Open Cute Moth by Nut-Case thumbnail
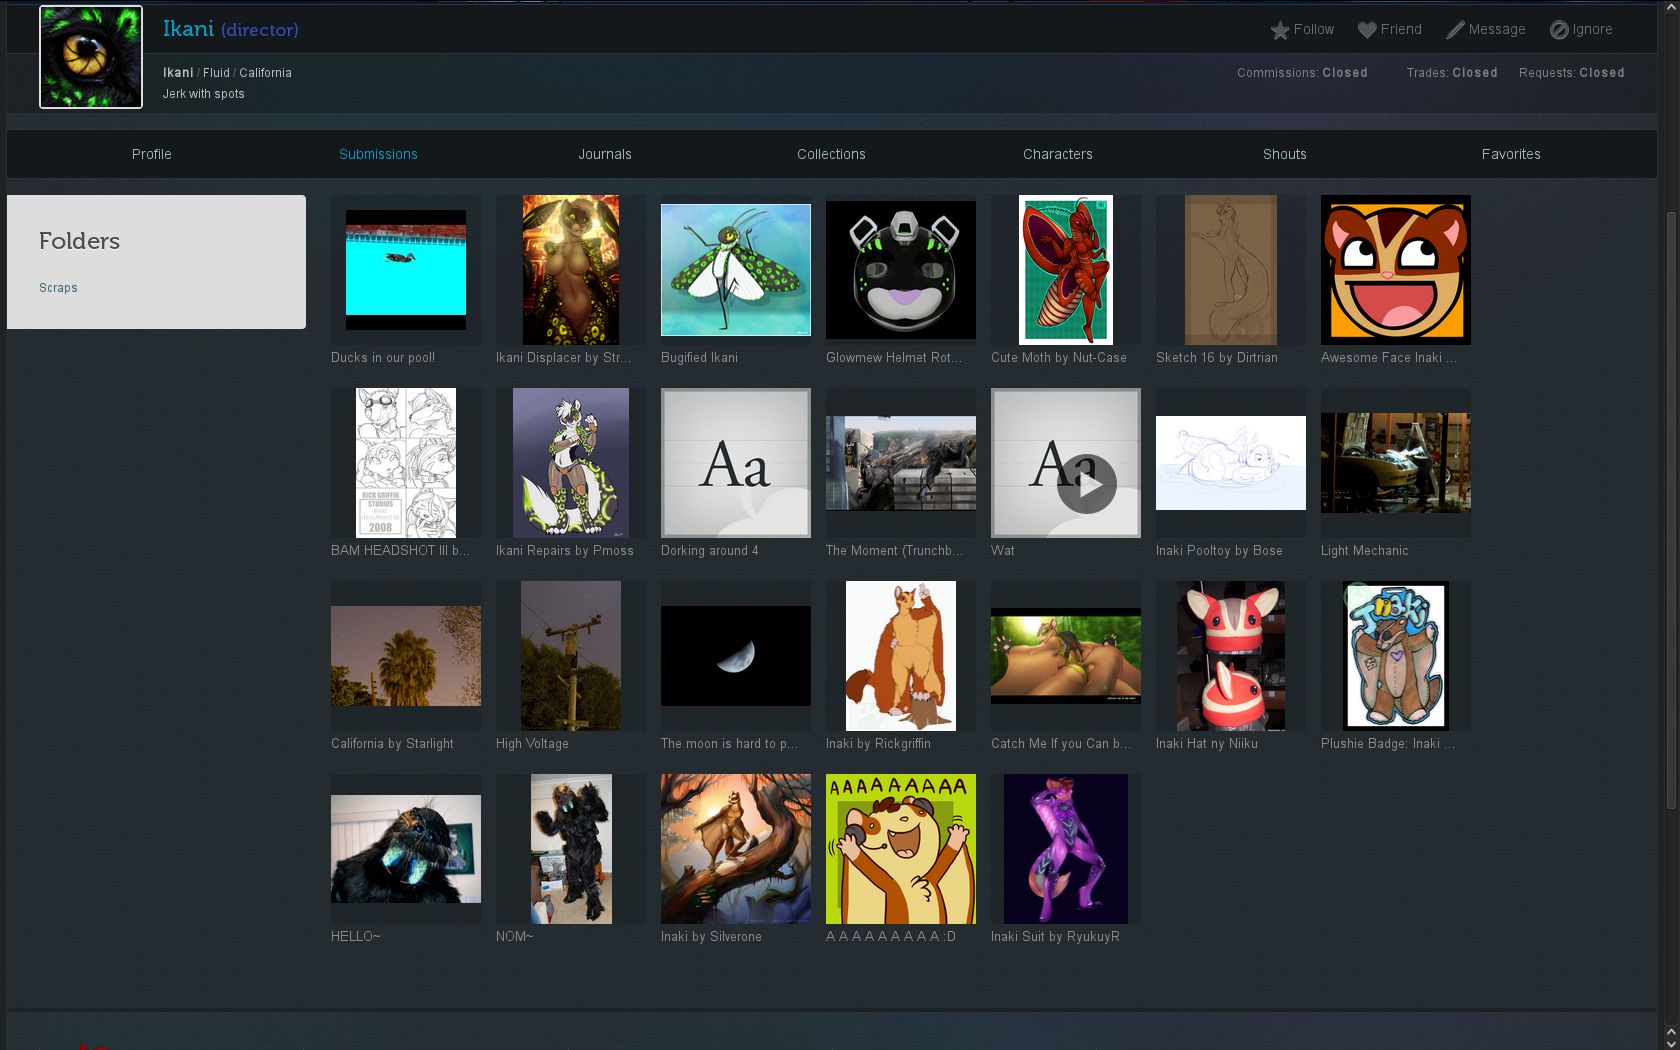This screenshot has height=1050, width=1680. [x=1066, y=270]
